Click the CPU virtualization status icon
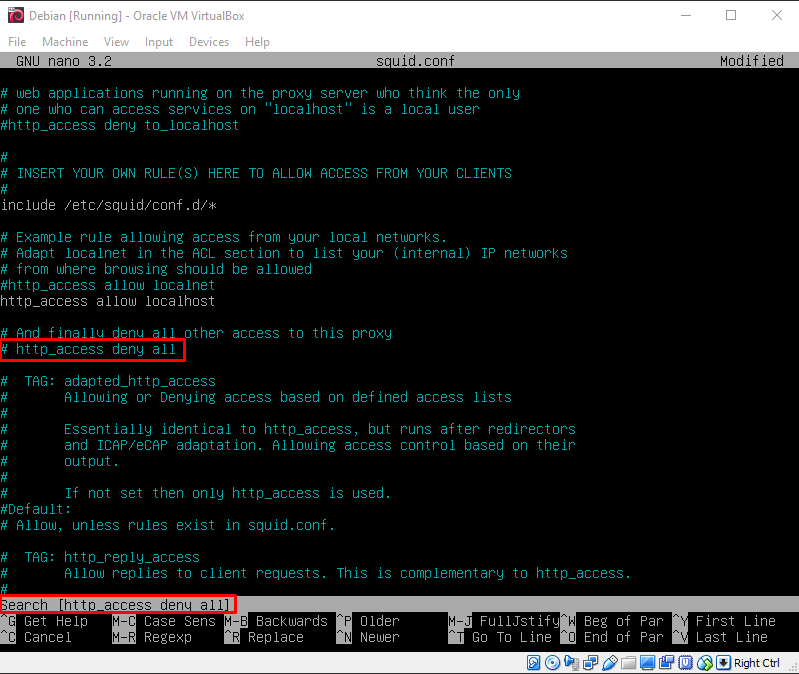 686,662
